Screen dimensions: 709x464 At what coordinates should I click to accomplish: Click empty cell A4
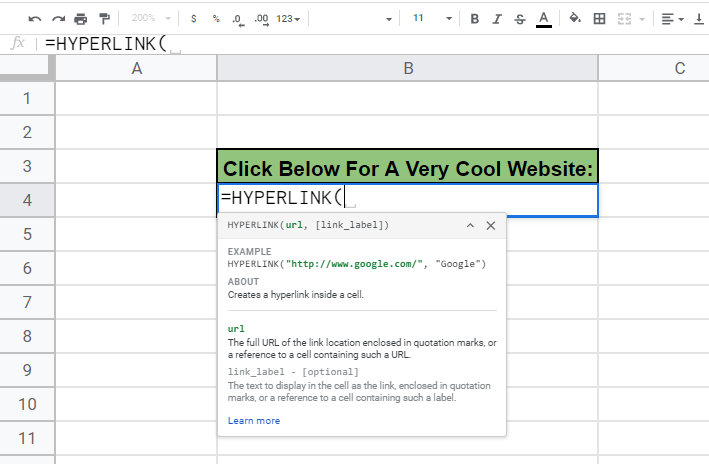coord(136,200)
